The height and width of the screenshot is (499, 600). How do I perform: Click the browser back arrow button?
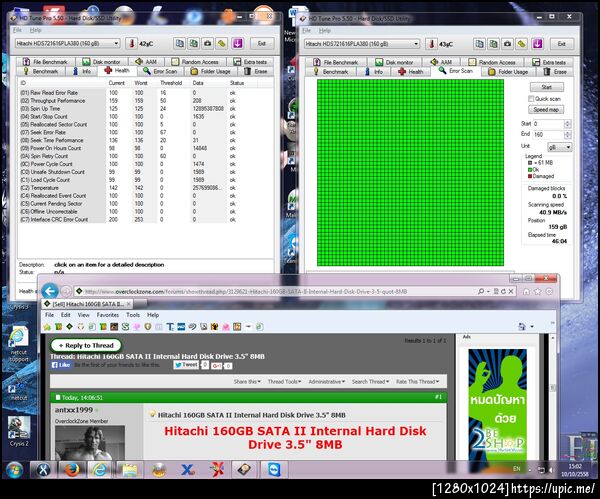[x=50, y=291]
